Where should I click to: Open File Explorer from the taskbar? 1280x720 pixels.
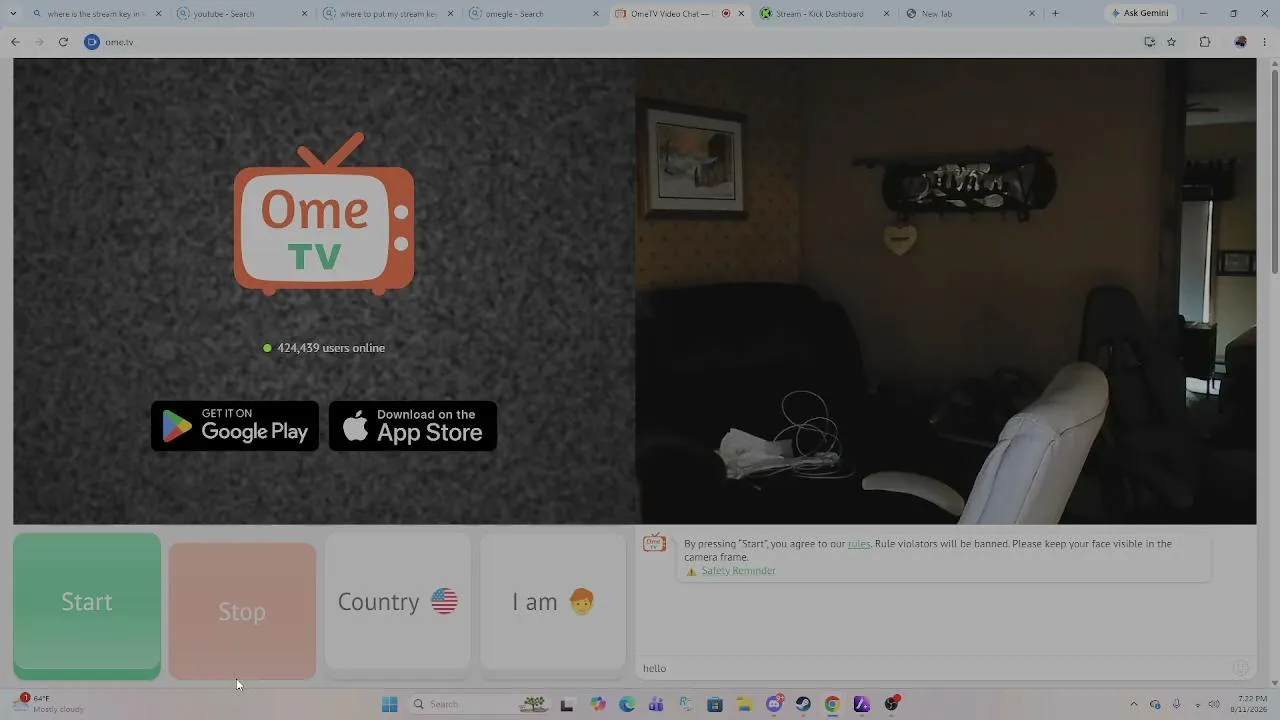point(745,704)
